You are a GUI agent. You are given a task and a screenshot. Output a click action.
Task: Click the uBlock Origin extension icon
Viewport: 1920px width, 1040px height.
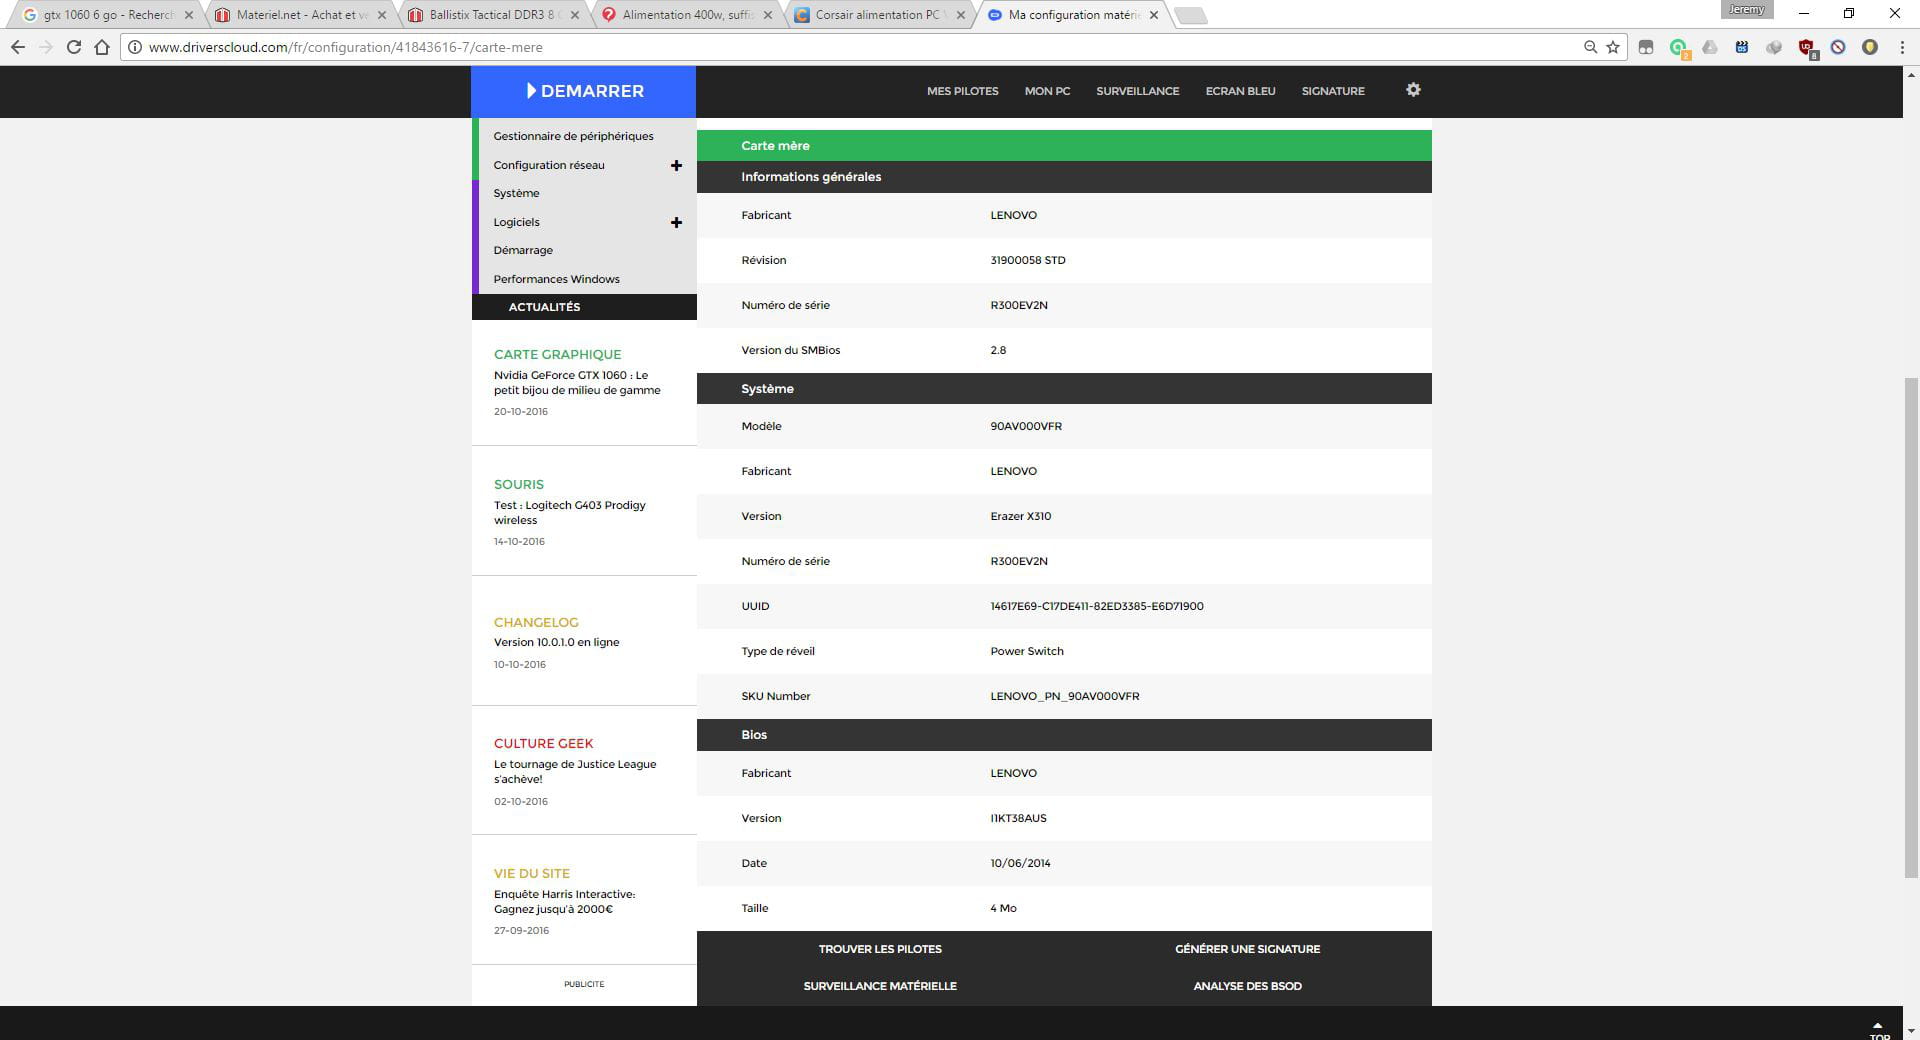[1806, 47]
